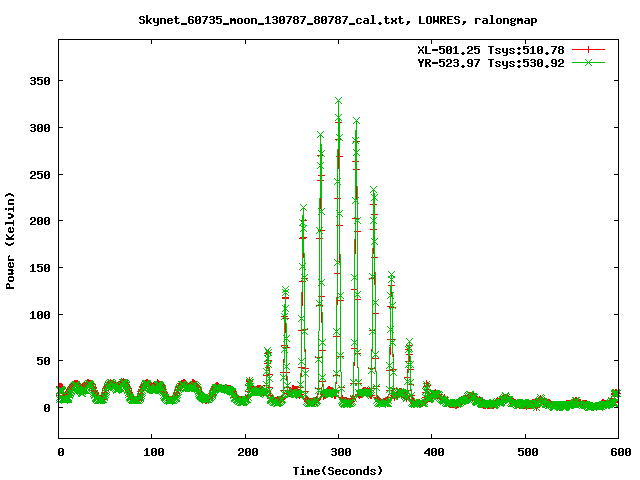The width and height of the screenshot is (640, 480).
Task: Click the green line sample beside YR legend
Action: tap(588, 62)
